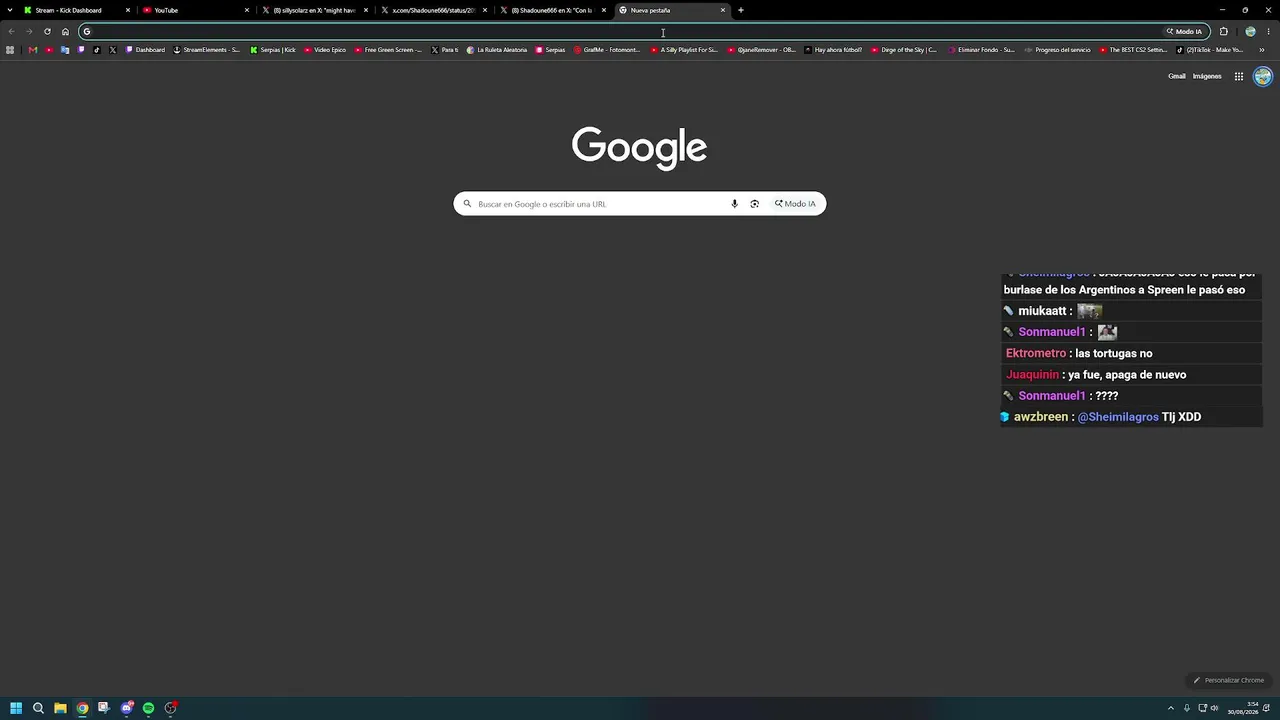Select the Nueva pestaña tab
Image resolution: width=1280 pixels, height=720 pixels.
click(672, 10)
